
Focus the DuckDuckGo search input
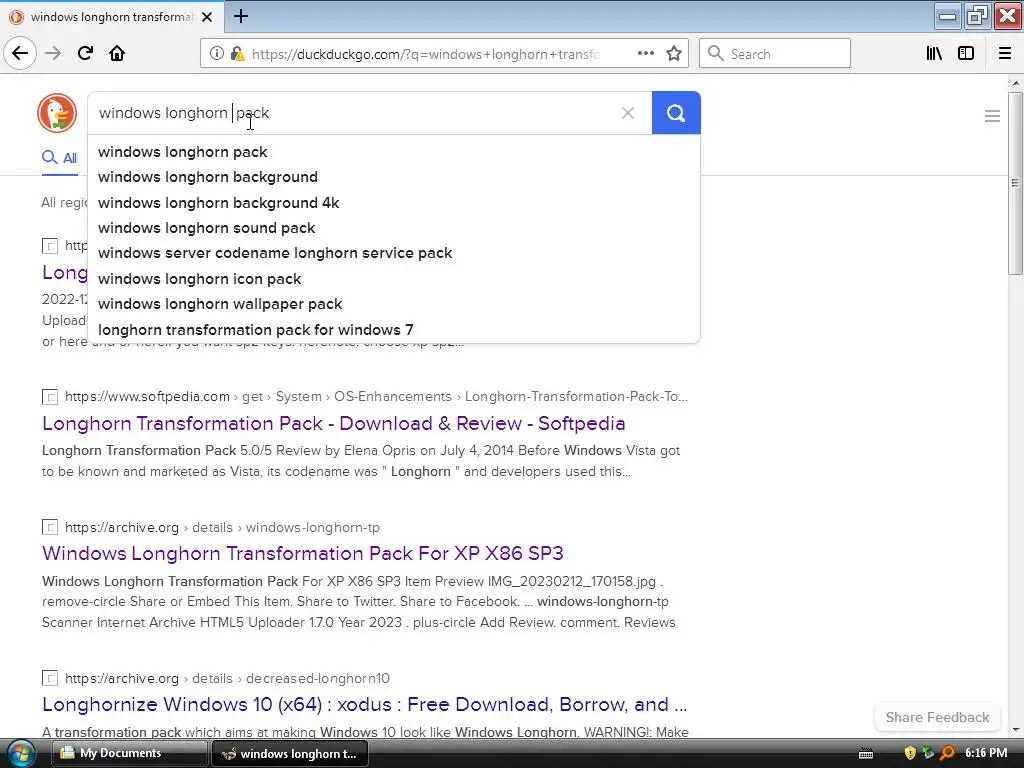(x=353, y=113)
